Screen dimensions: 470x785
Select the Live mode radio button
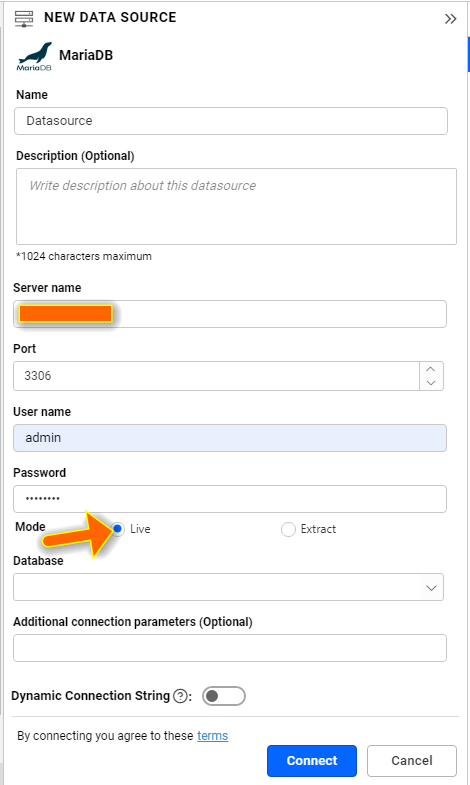118,529
